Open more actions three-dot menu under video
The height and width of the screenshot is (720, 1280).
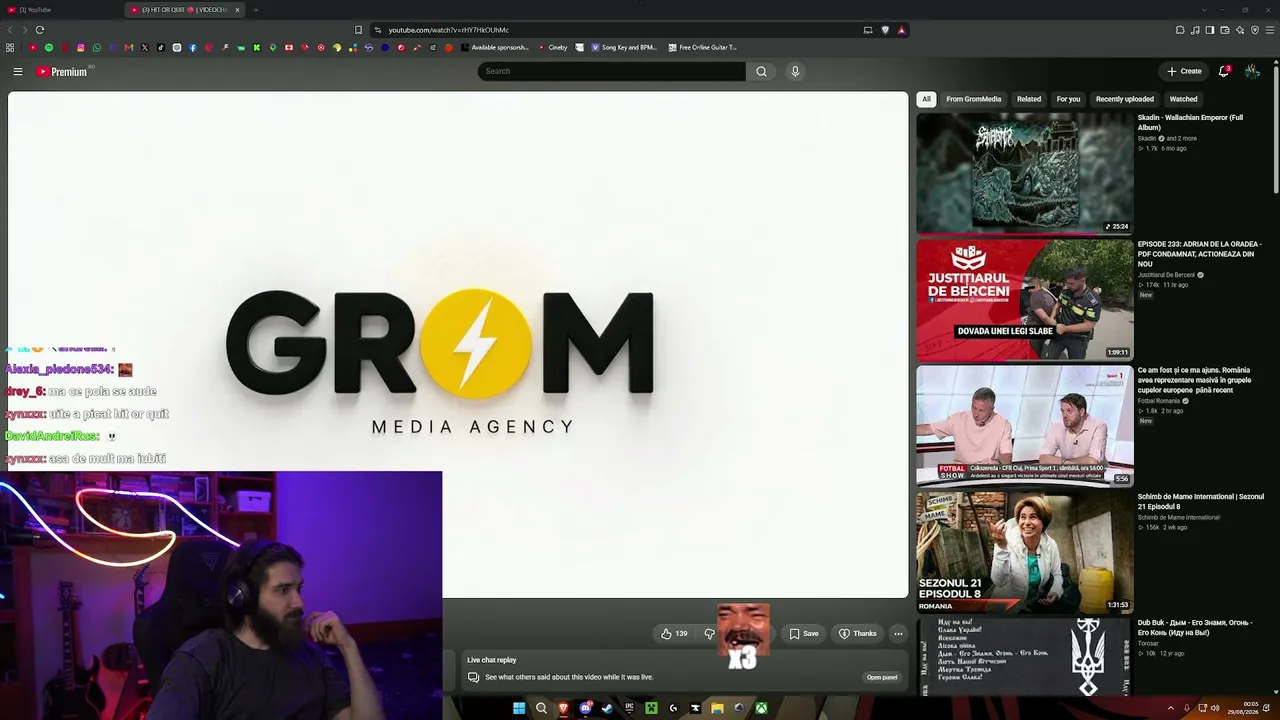pos(898,633)
